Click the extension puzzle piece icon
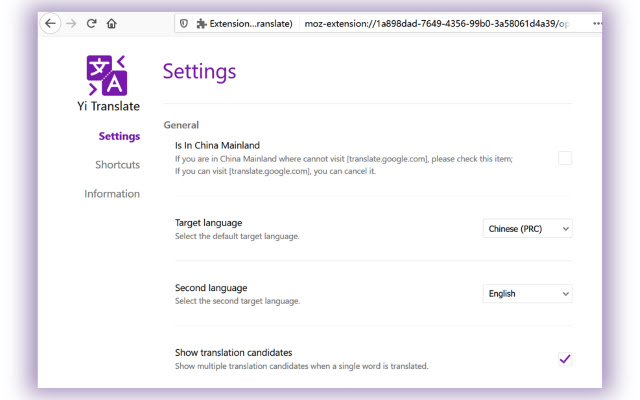640x400 pixels. tap(201, 23)
